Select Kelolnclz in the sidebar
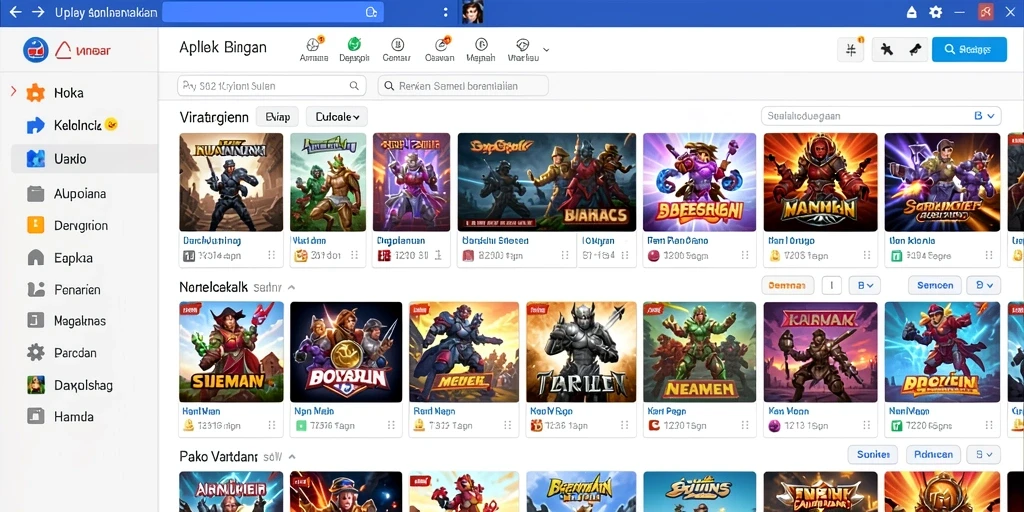This screenshot has width=1024, height=512. [77, 125]
